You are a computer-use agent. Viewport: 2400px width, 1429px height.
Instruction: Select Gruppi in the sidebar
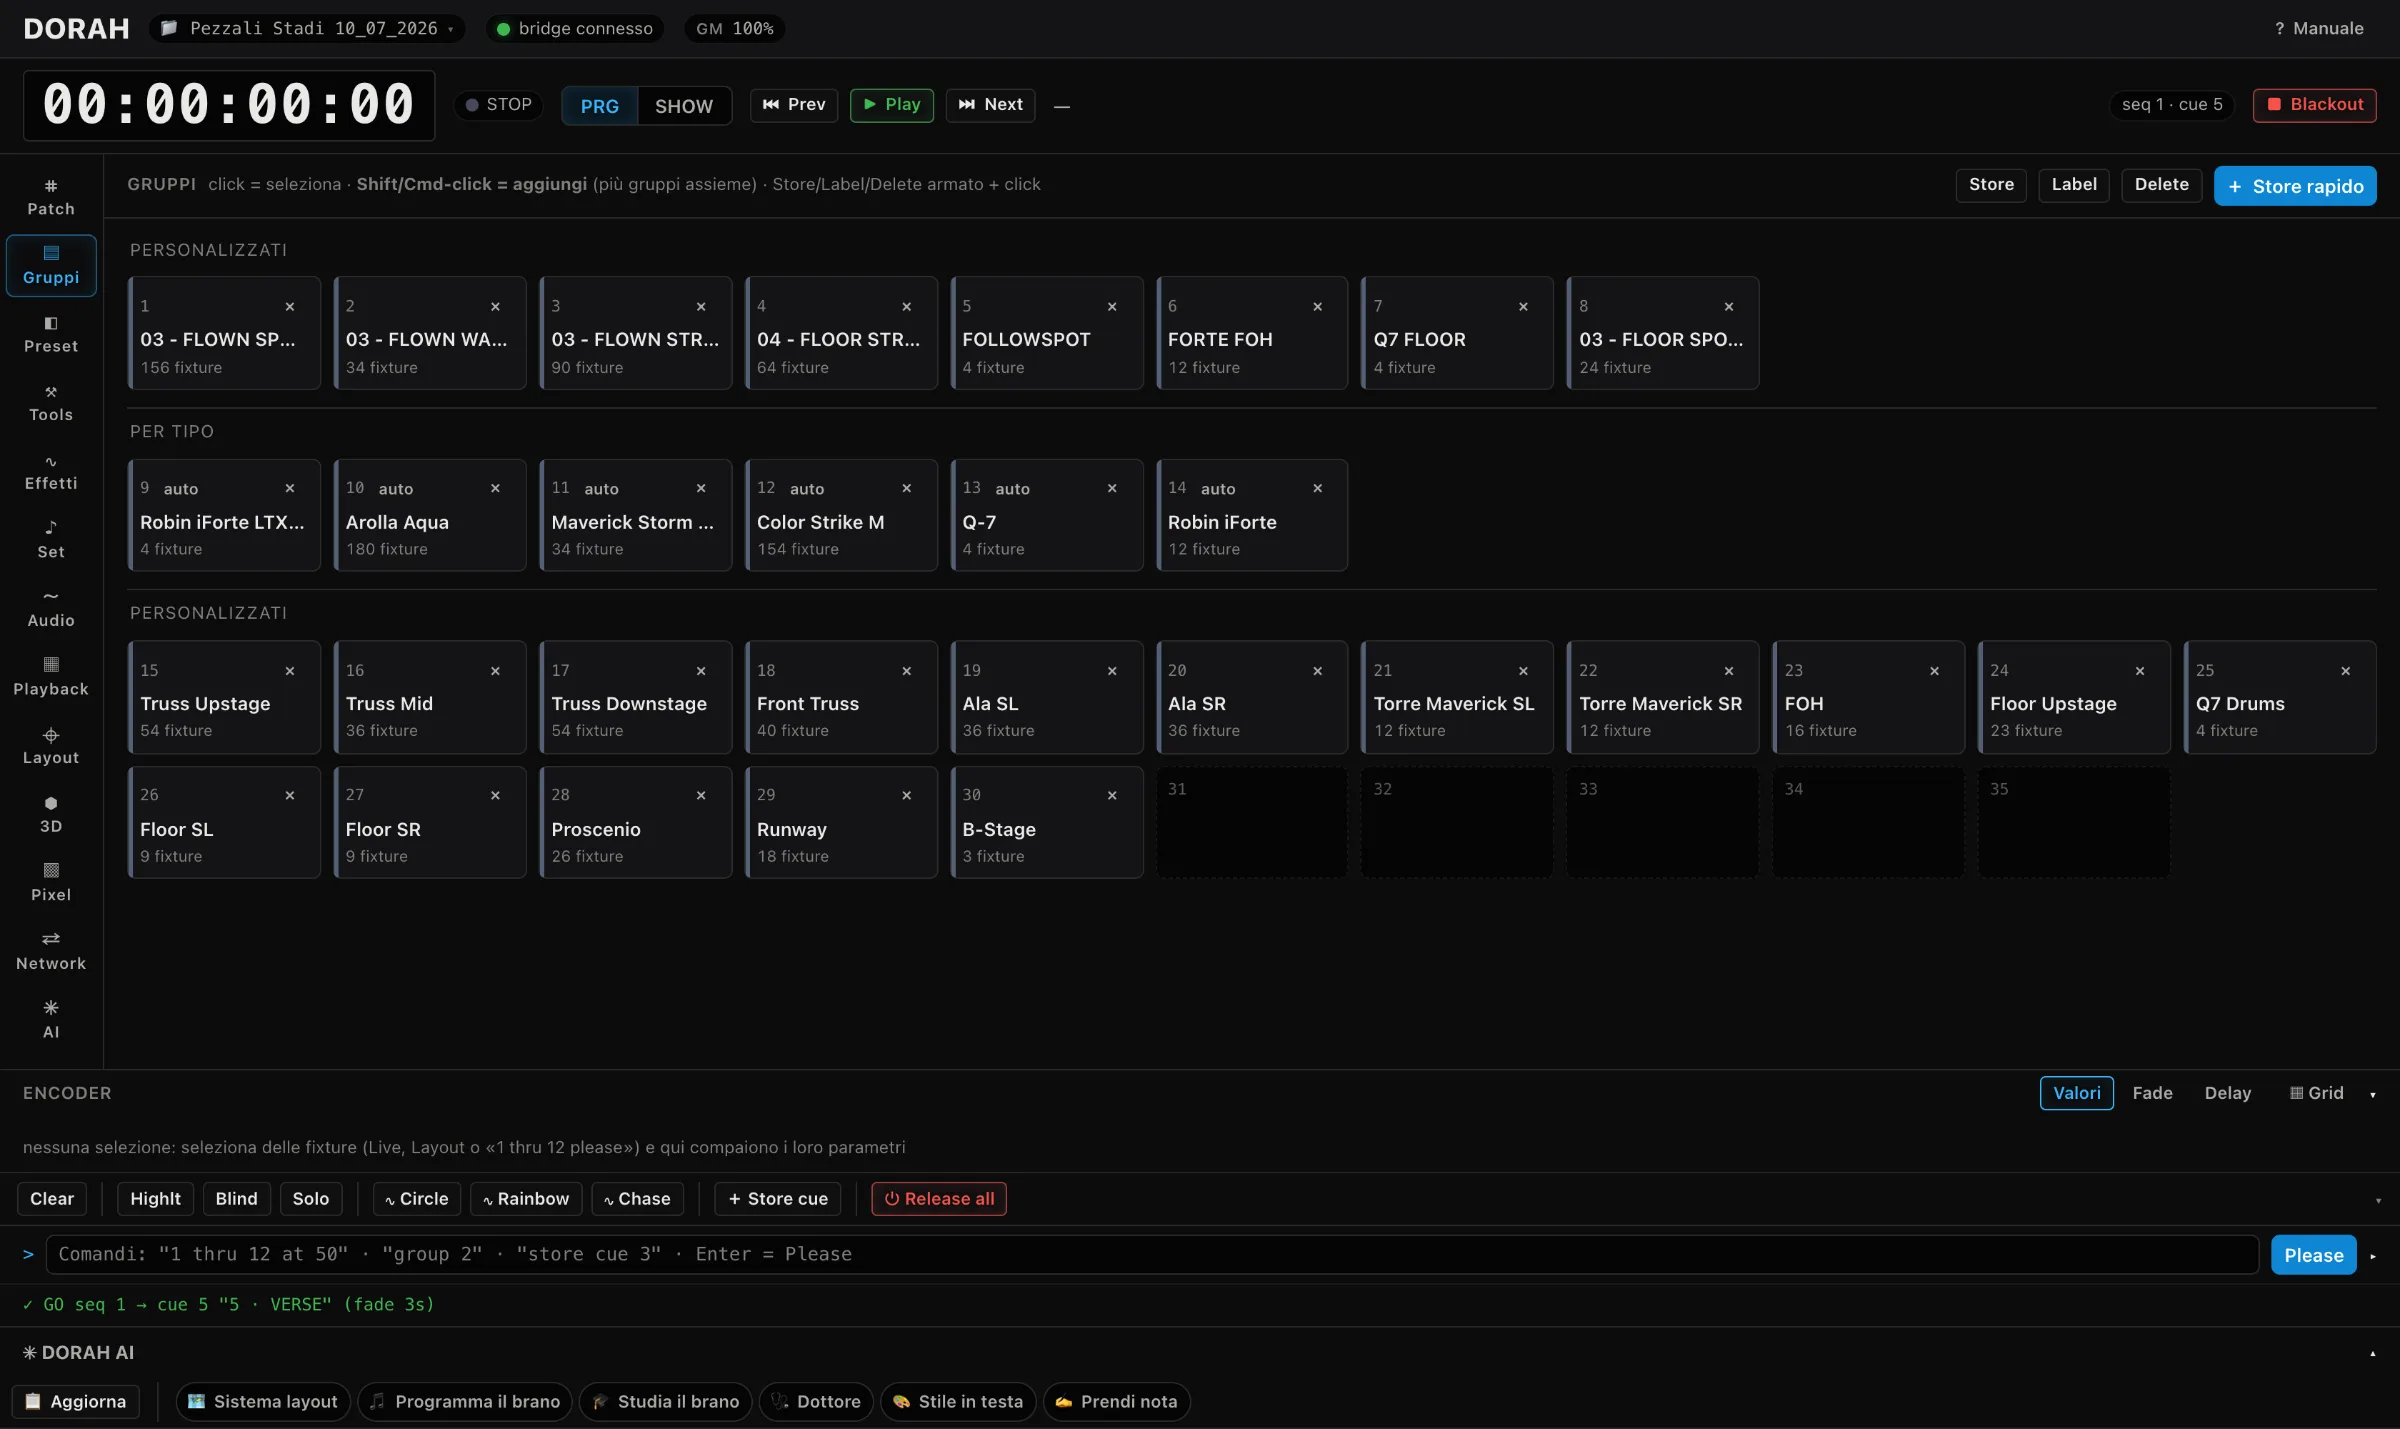click(51, 266)
